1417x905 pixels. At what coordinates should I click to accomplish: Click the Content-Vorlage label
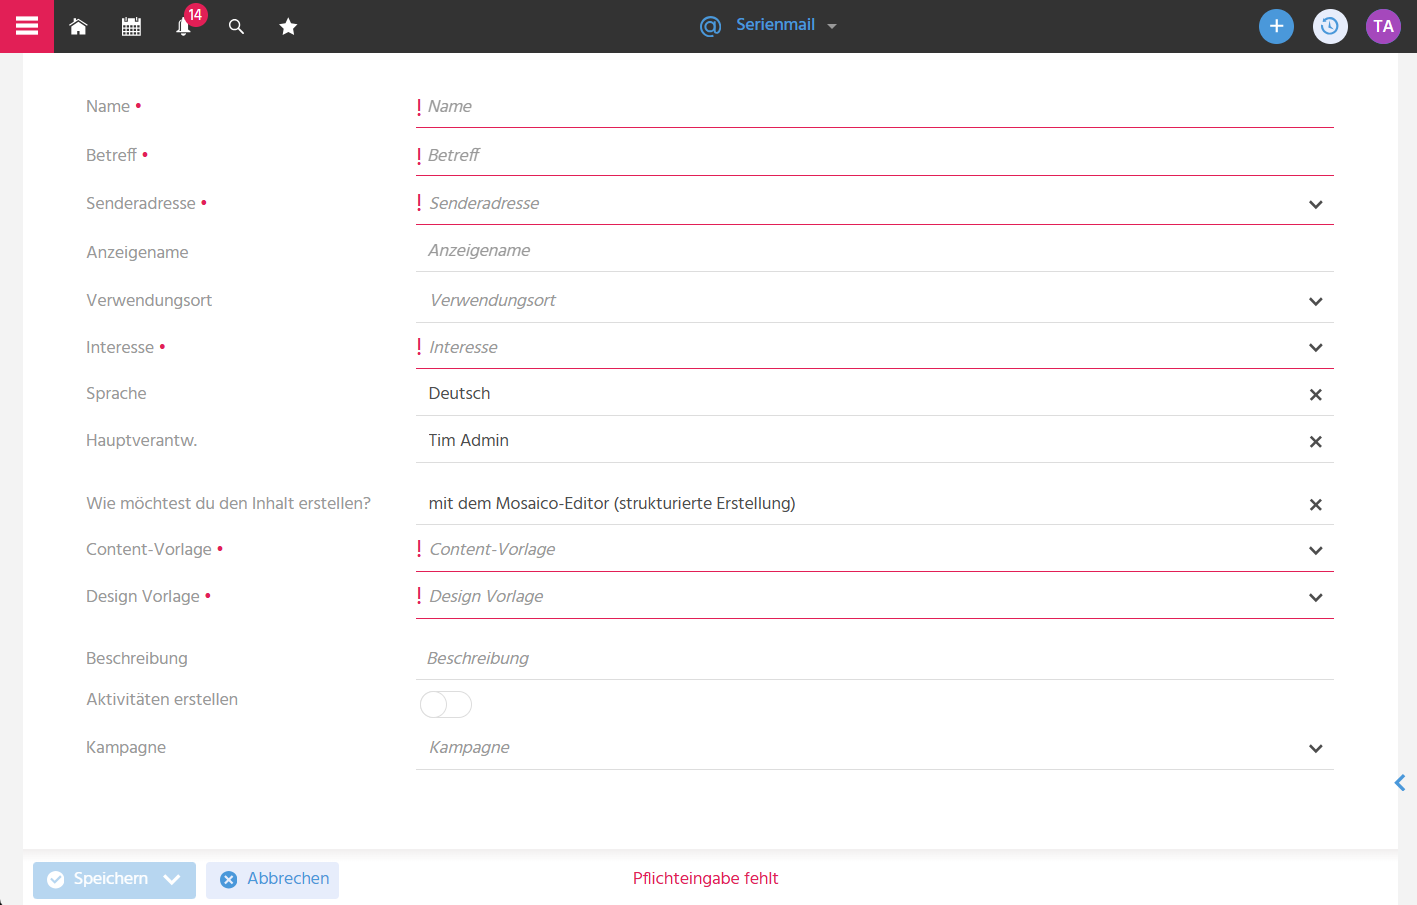[149, 549]
